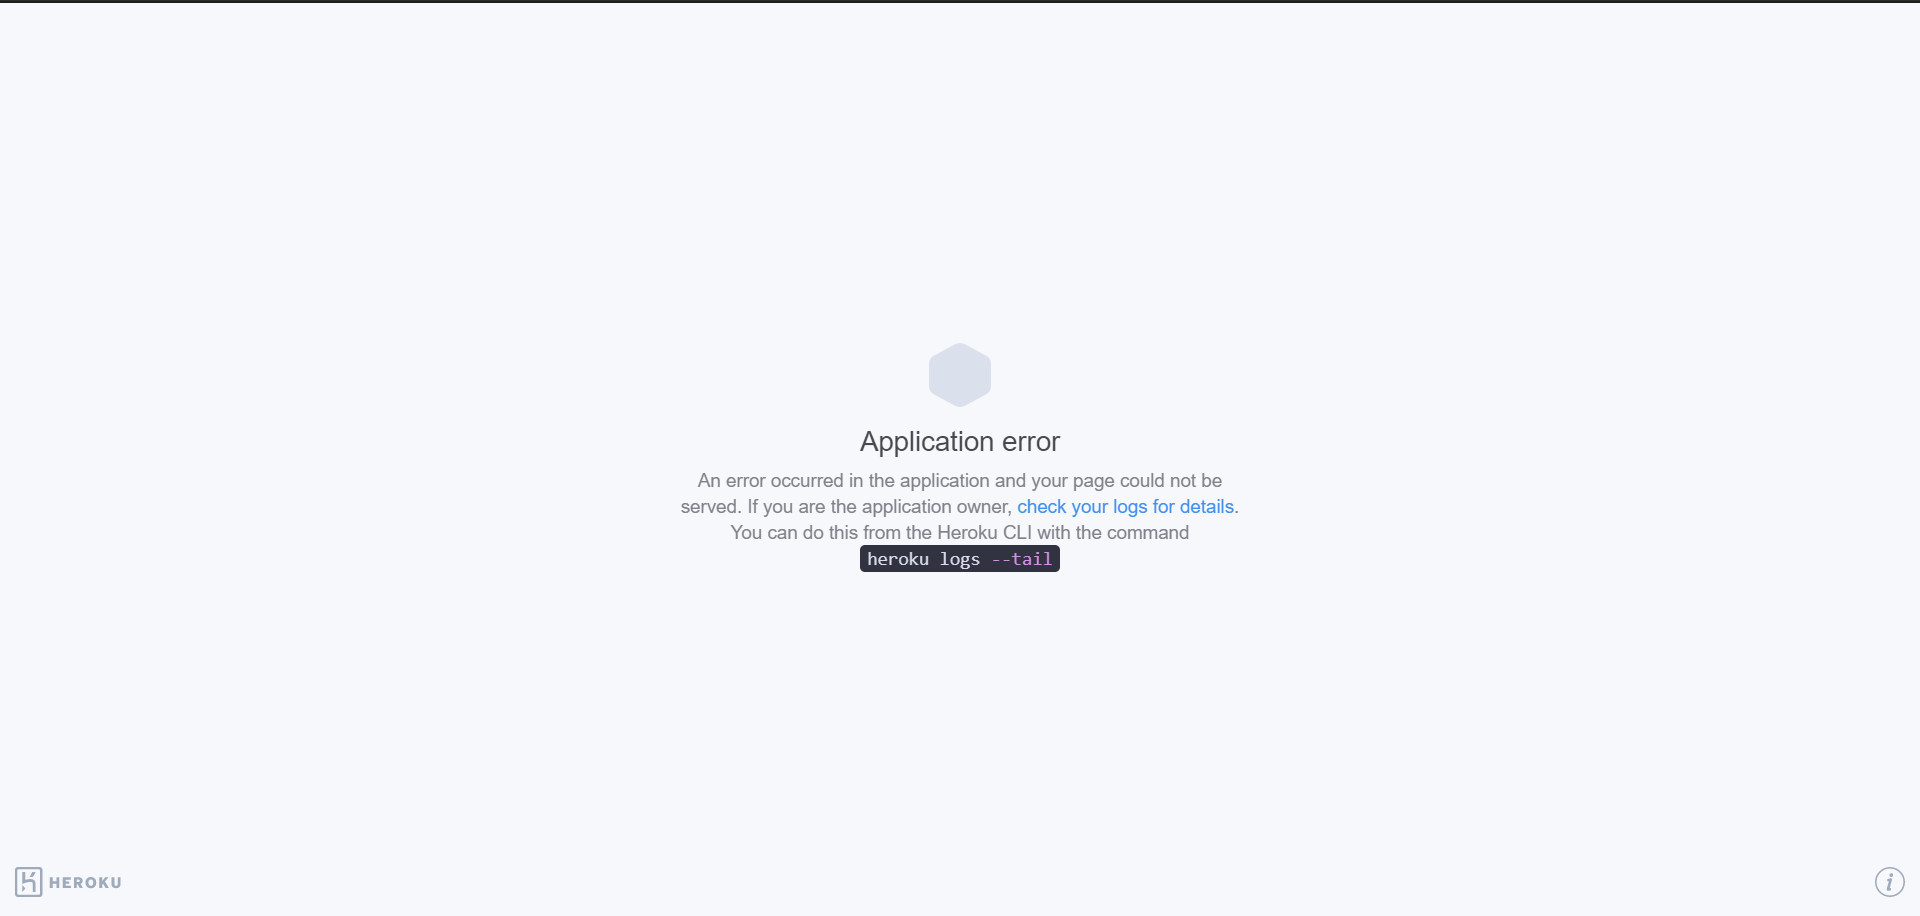This screenshot has width=1920, height=916.
Task: Follow the 'check your logs for details' link
Action: pyautogui.click(x=1125, y=507)
